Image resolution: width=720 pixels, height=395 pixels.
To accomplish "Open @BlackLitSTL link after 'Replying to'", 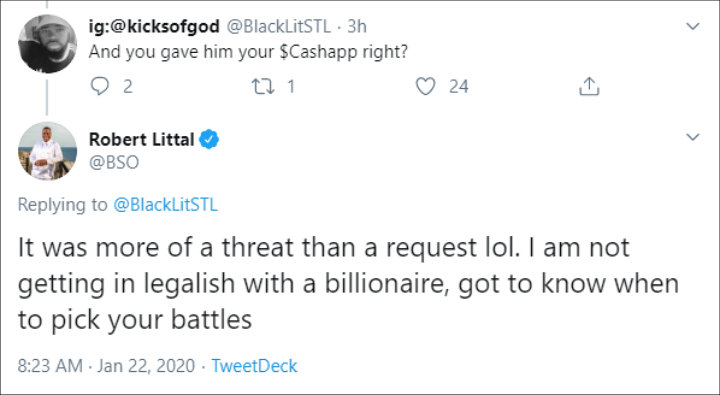I will (165, 204).
